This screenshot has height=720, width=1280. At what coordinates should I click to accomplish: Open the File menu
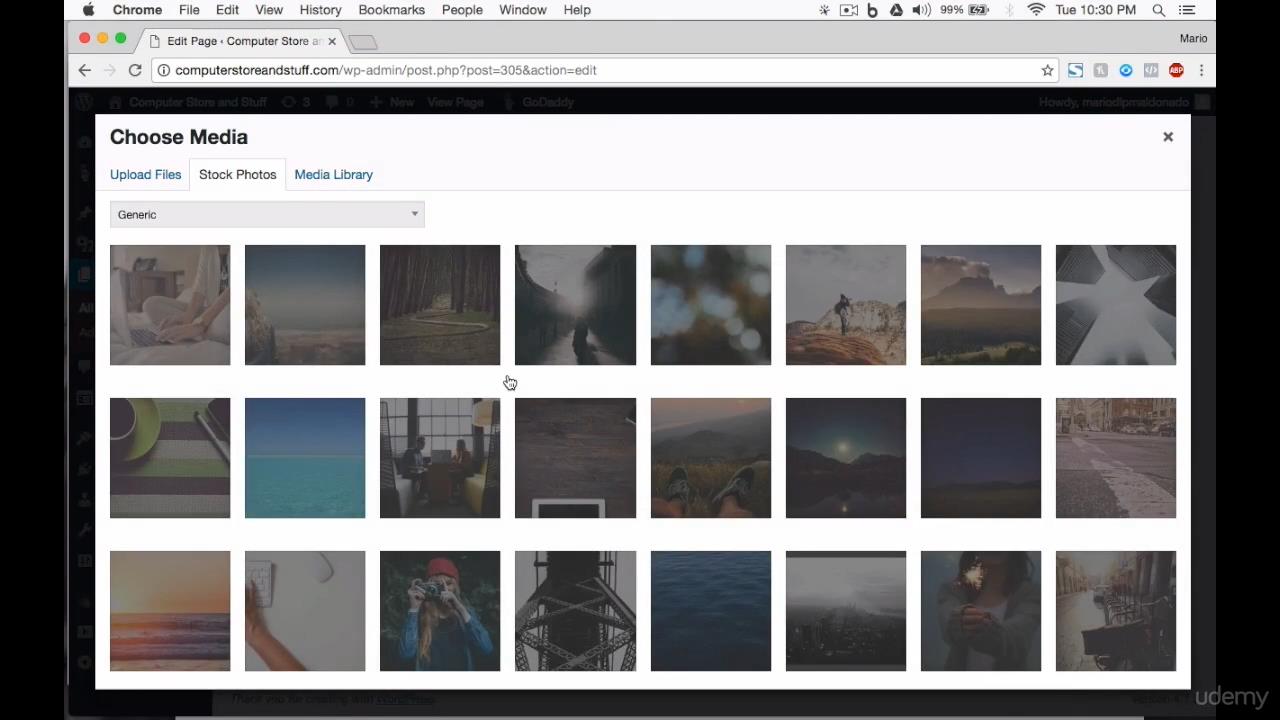click(189, 10)
